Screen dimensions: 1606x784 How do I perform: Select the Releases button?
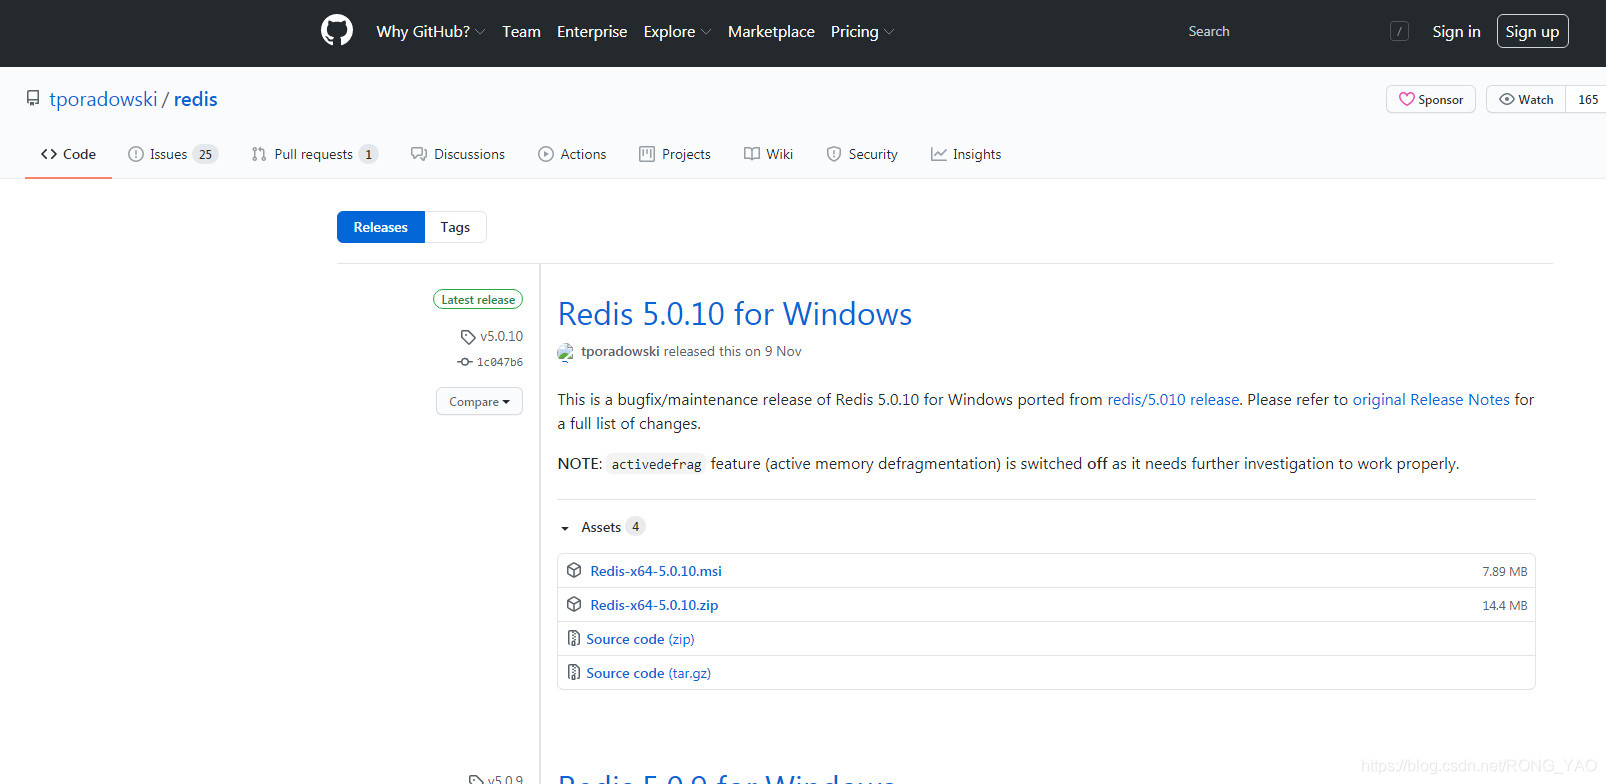(x=381, y=227)
